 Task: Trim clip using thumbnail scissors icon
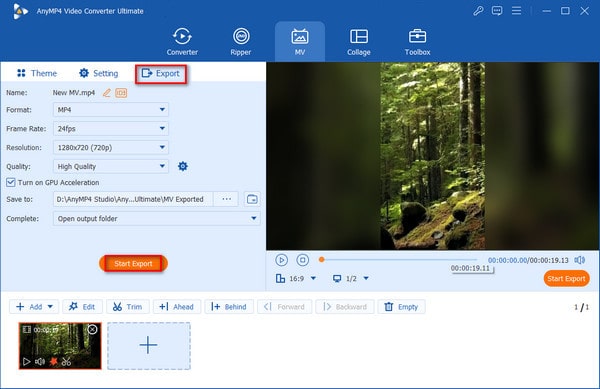66,361
